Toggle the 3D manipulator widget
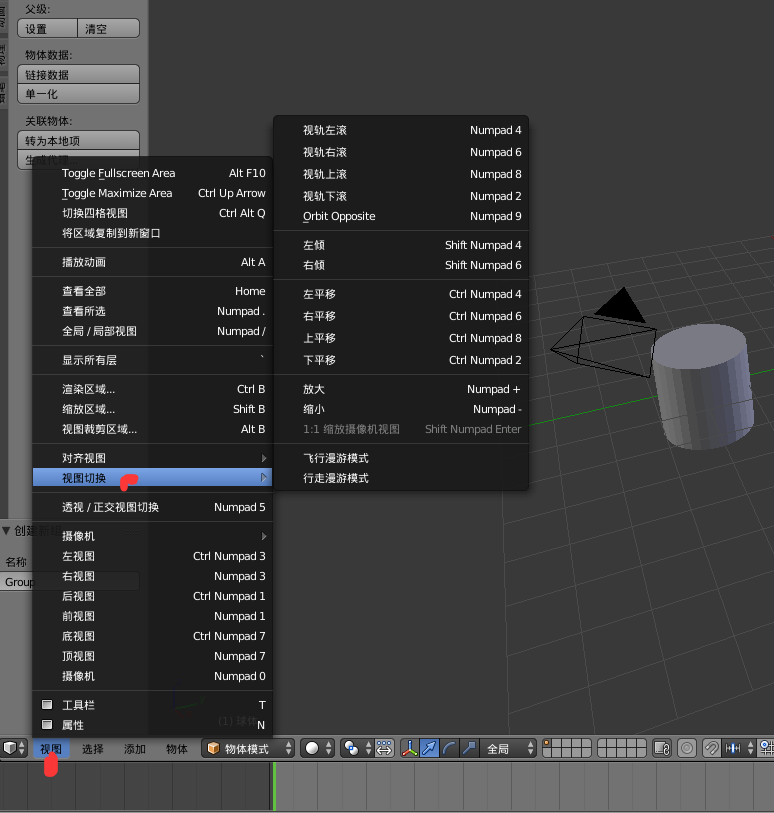 pyautogui.click(x=410, y=748)
